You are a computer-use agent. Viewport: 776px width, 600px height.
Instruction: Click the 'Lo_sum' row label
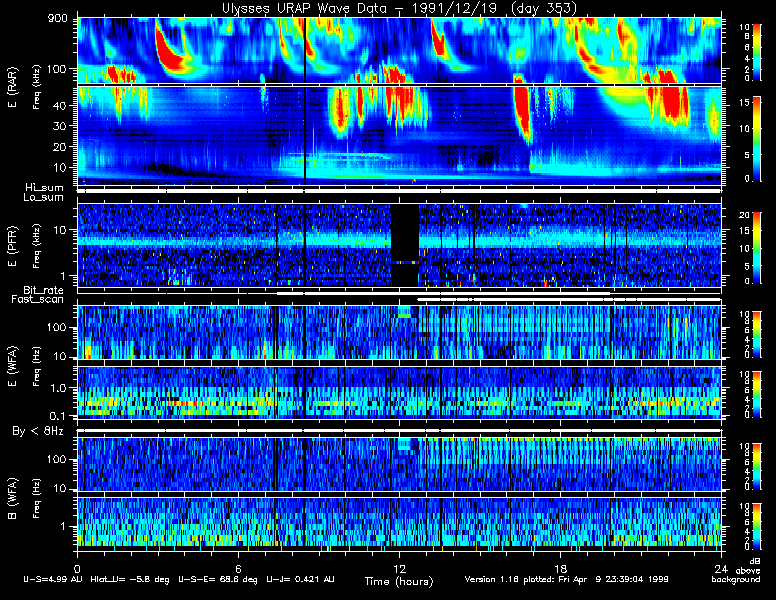click(x=44, y=197)
